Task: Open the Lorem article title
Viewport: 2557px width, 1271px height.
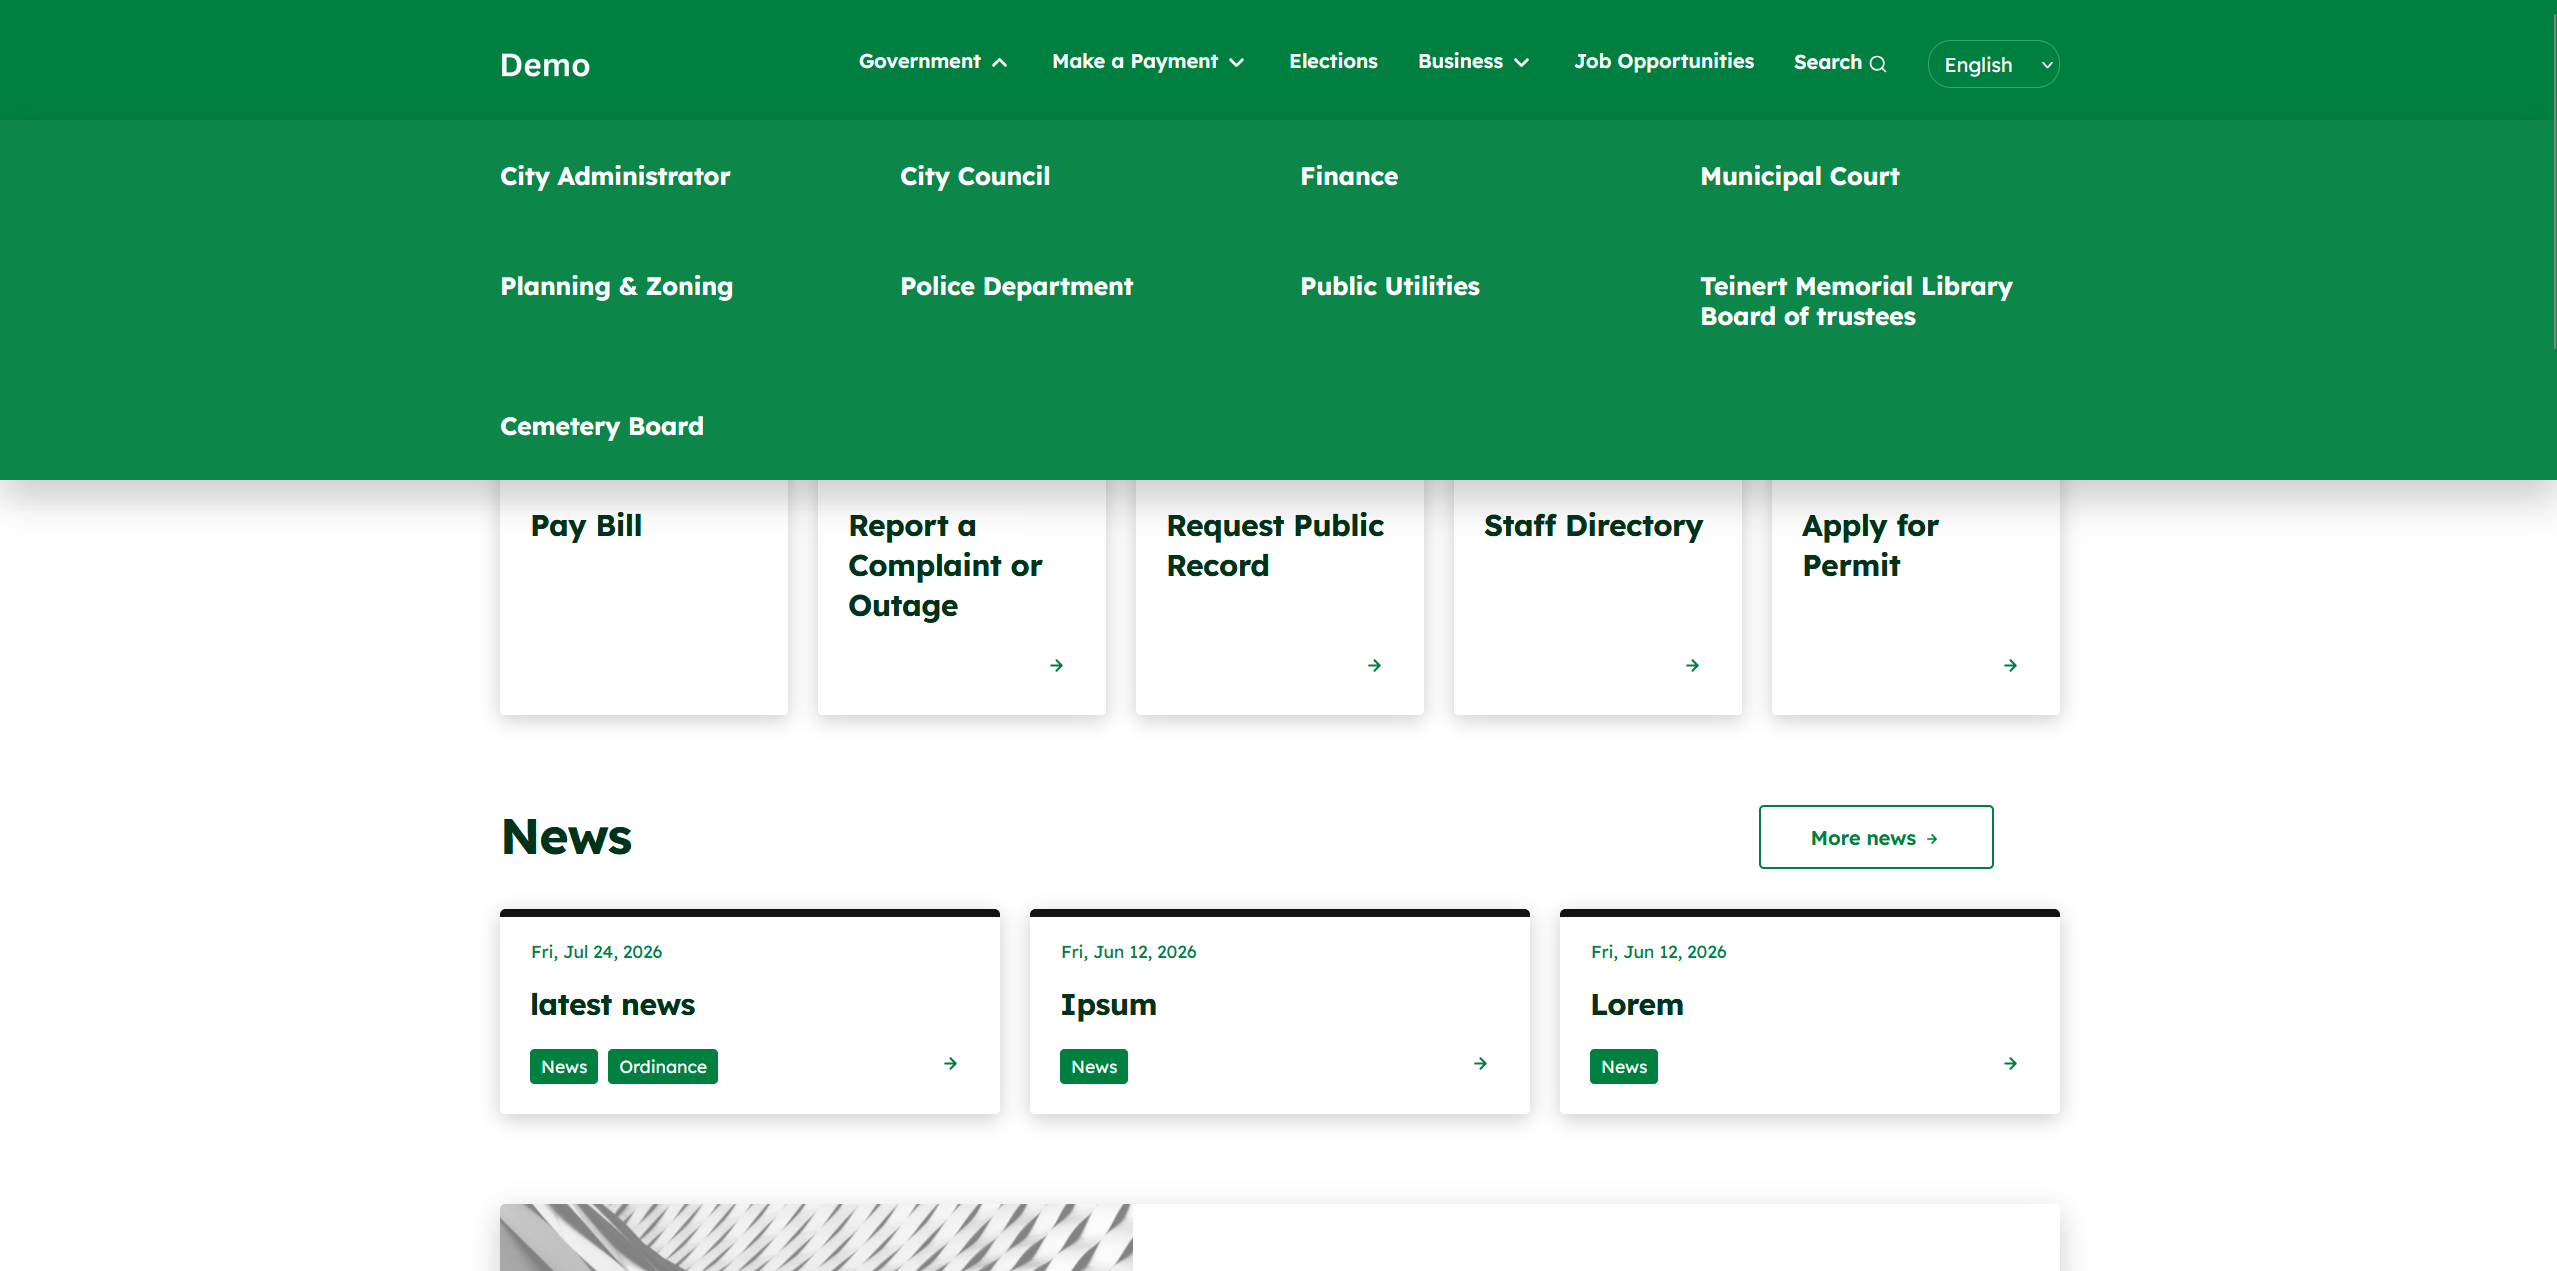Action: pyautogui.click(x=1637, y=1004)
